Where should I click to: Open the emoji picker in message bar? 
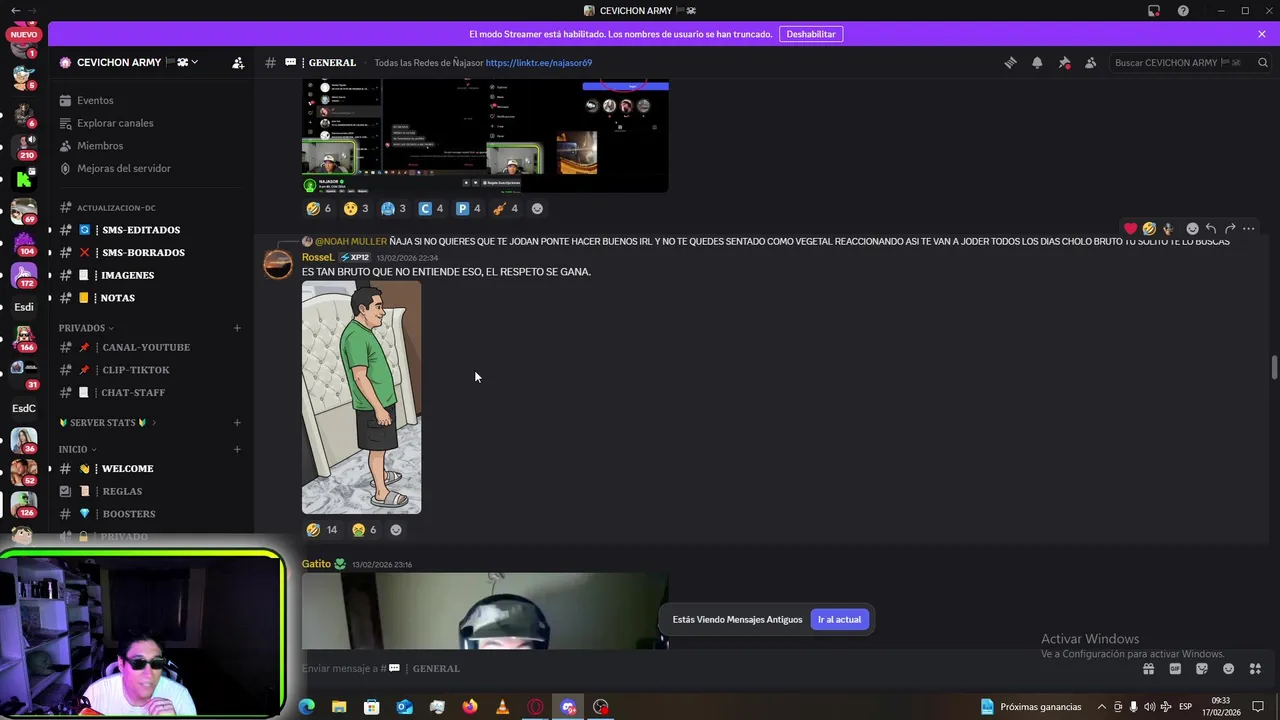[x=1229, y=669]
